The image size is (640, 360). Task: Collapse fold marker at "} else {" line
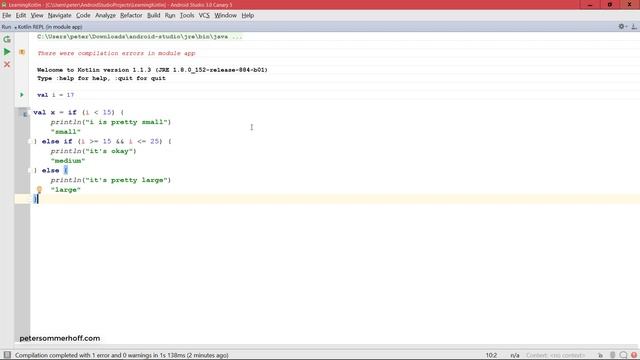(30, 171)
